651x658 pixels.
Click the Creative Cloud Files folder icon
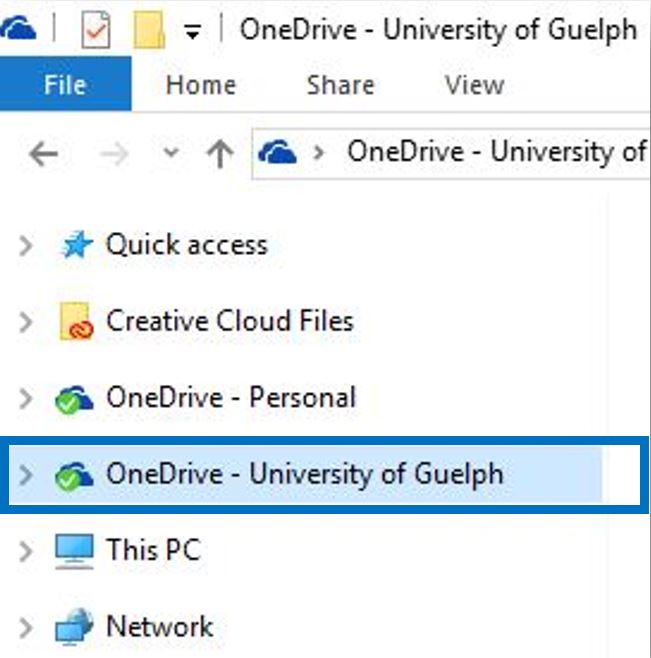77,322
